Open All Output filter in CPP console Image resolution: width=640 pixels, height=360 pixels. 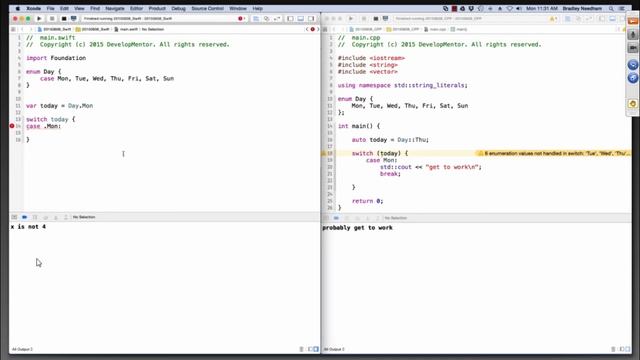pyautogui.click(x=334, y=349)
